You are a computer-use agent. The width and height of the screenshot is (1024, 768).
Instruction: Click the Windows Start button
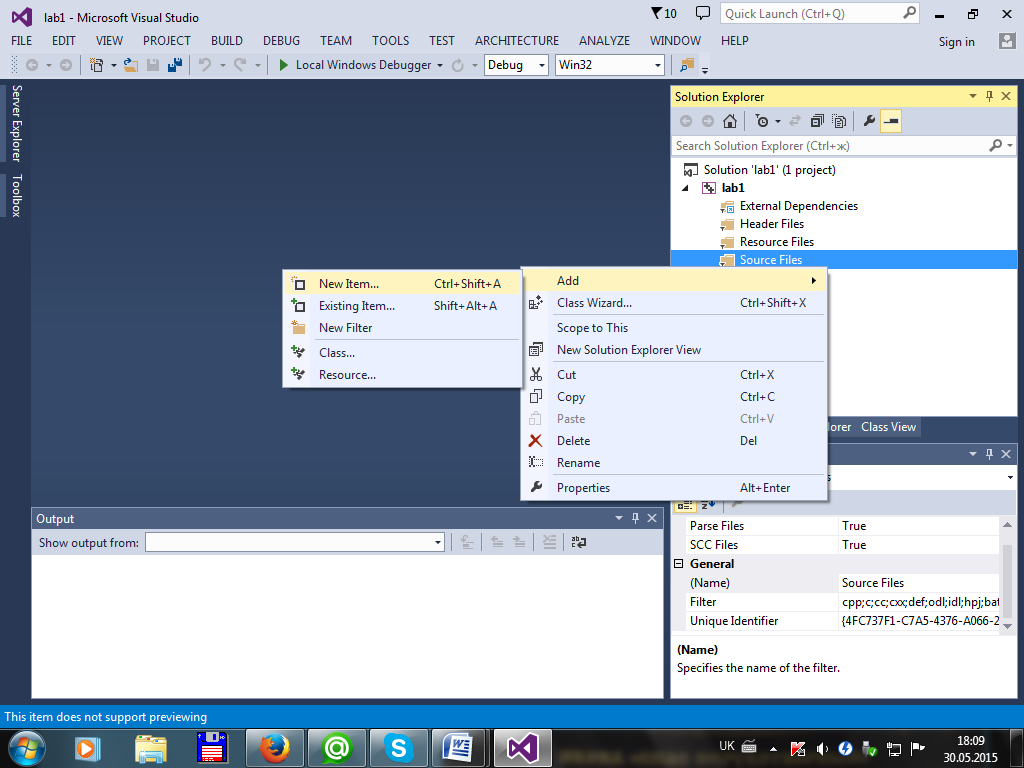[25, 748]
